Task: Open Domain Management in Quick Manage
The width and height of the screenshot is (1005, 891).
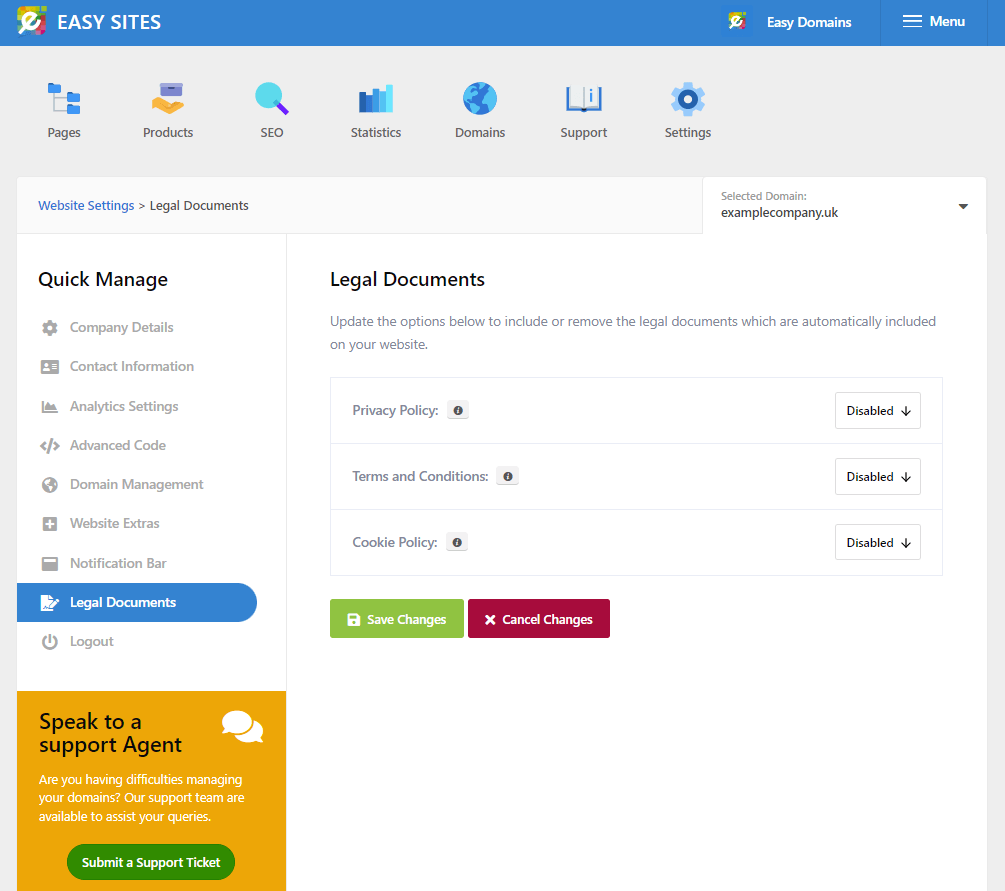Action: click(x=137, y=485)
